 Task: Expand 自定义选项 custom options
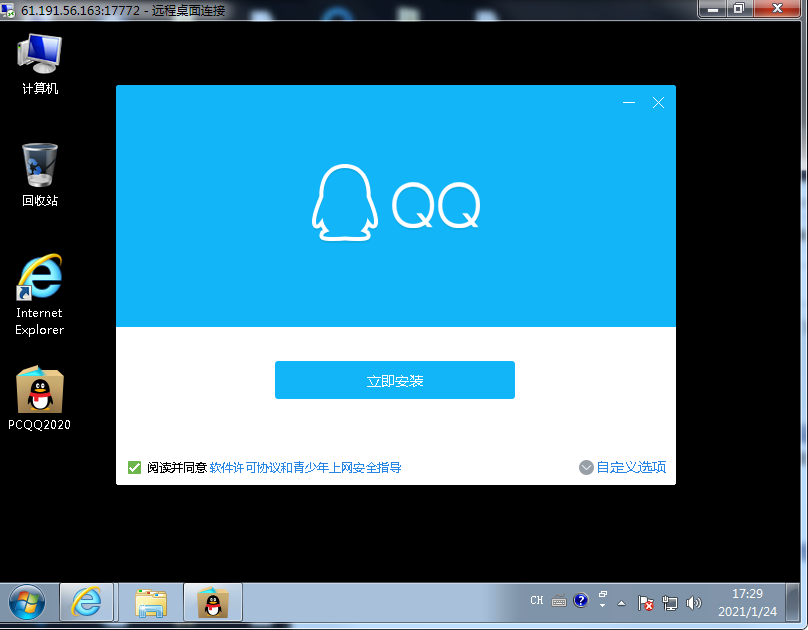622,467
